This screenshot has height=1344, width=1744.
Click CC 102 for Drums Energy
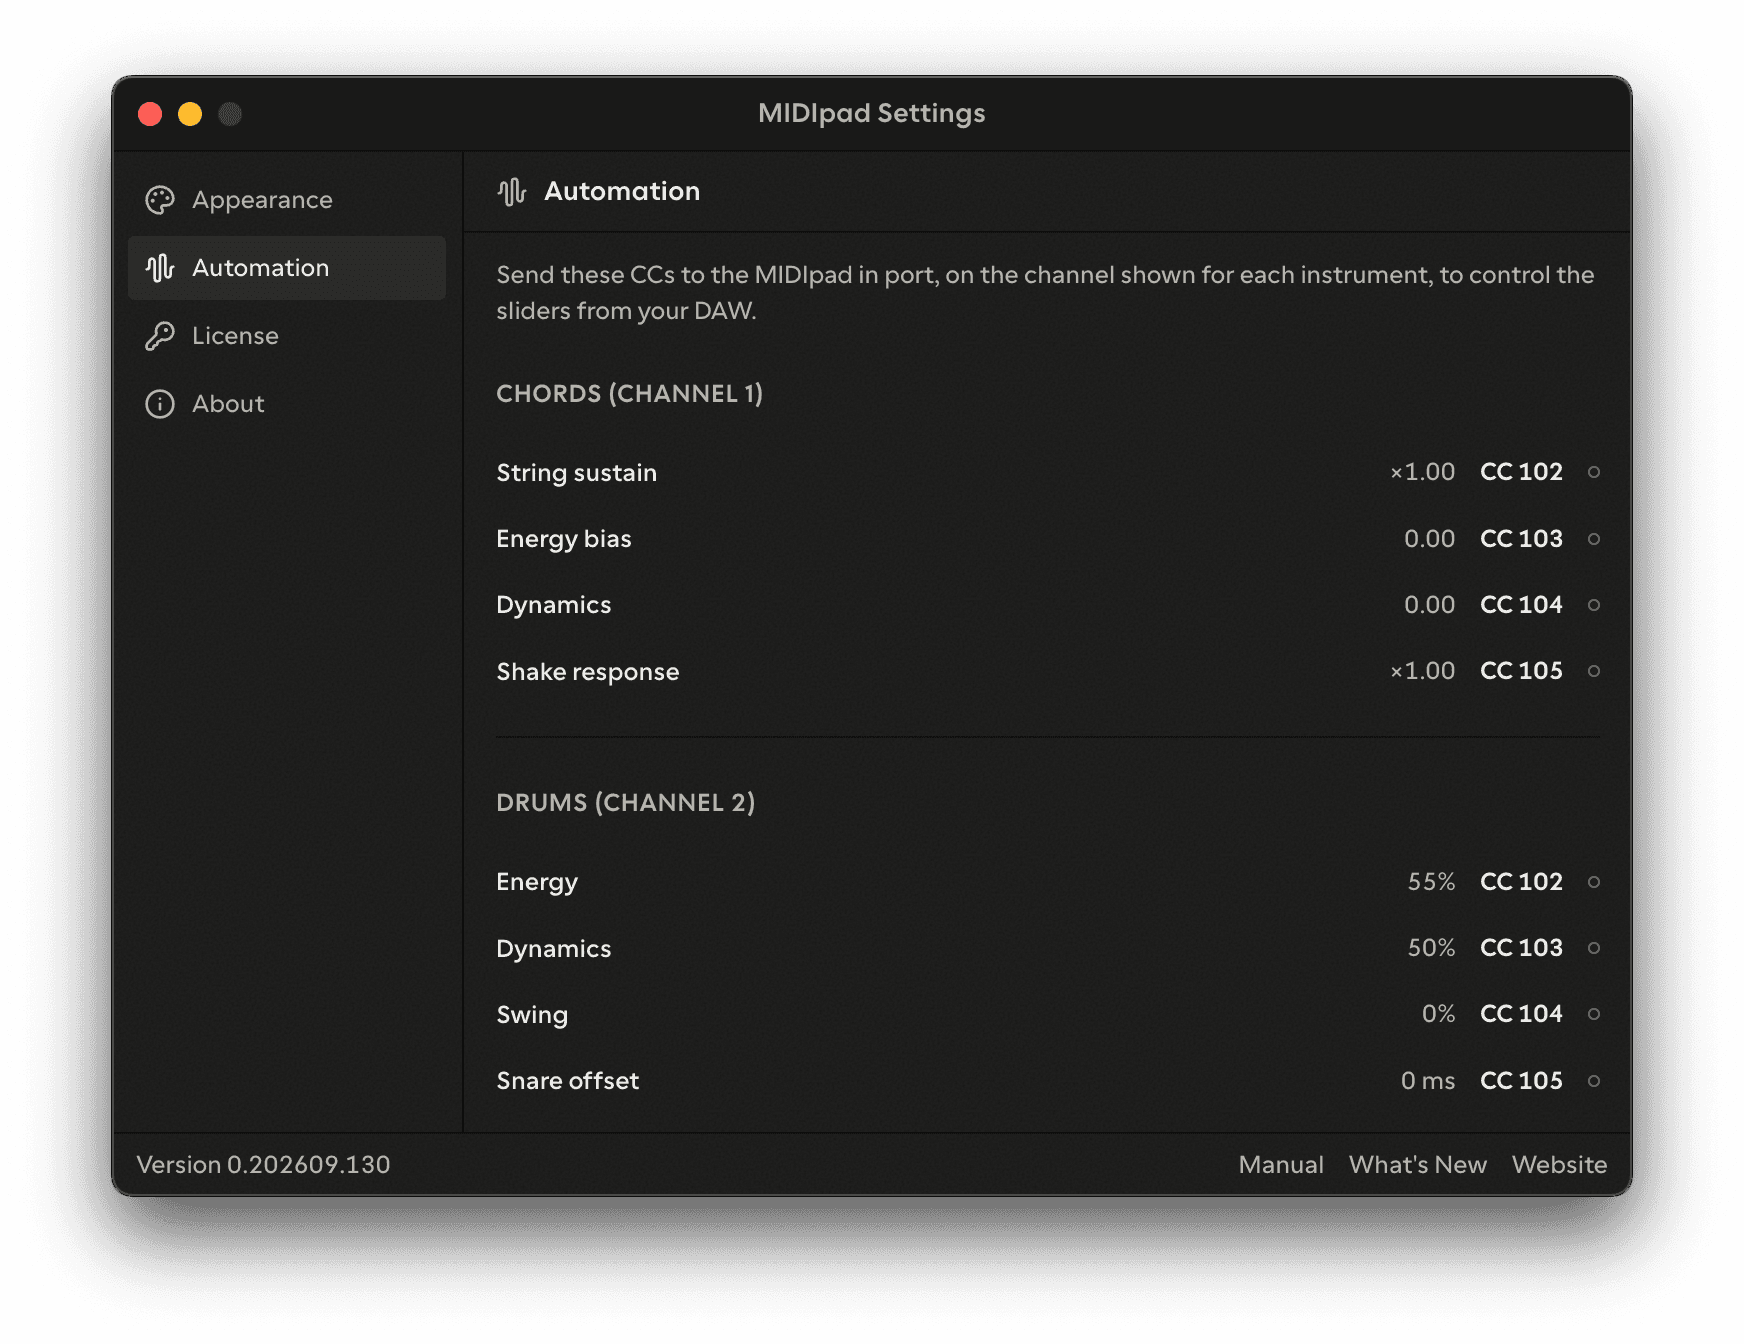[1521, 882]
